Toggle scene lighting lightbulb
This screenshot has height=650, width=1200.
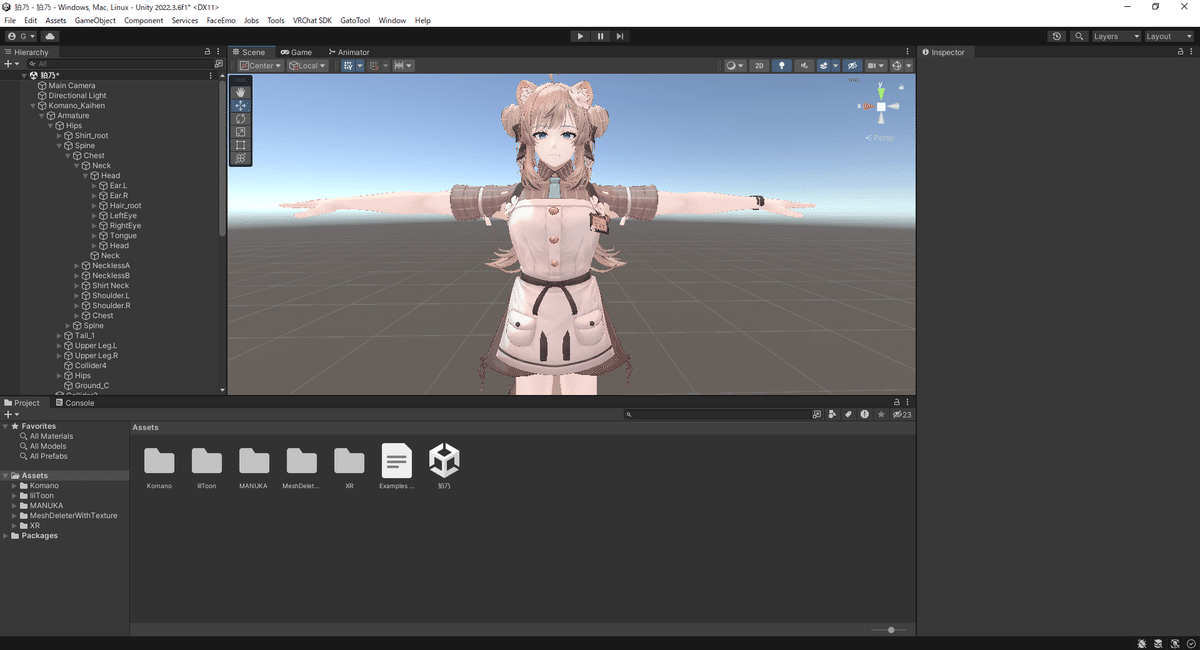point(782,66)
